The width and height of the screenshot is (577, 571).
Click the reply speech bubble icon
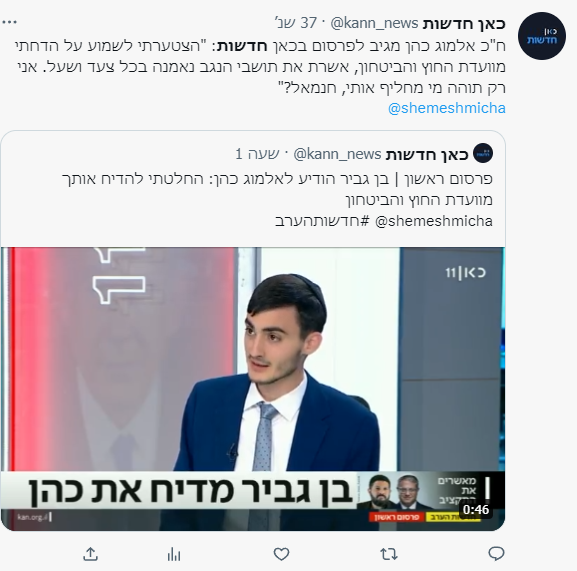496,554
